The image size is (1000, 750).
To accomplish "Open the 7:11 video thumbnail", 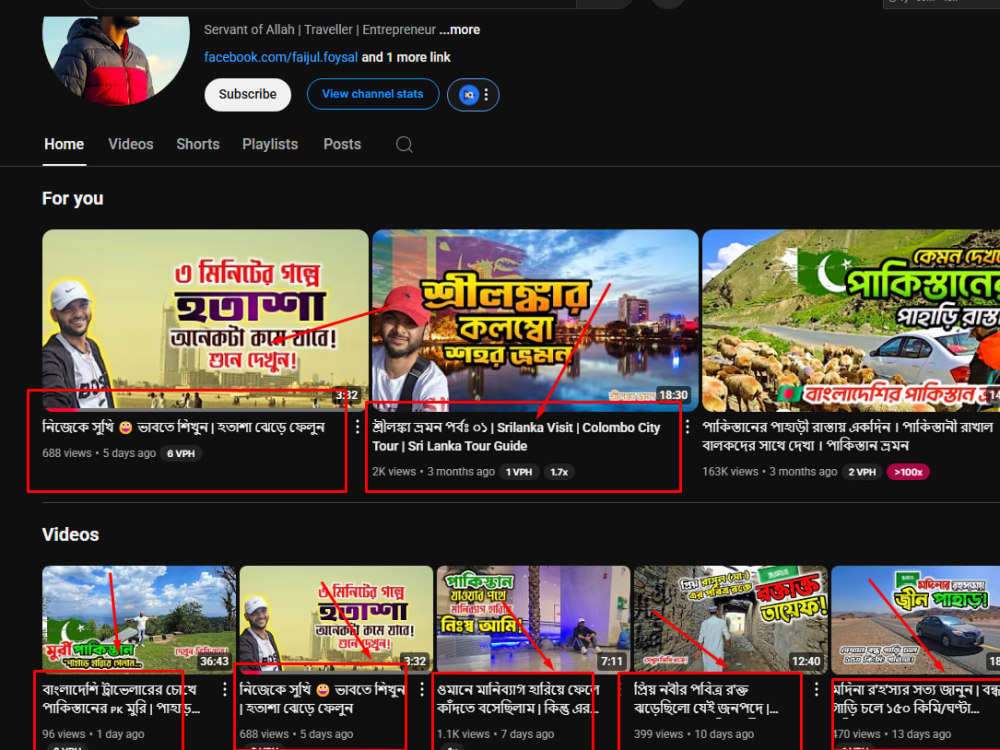I will pyautogui.click(x=533, y=619).
